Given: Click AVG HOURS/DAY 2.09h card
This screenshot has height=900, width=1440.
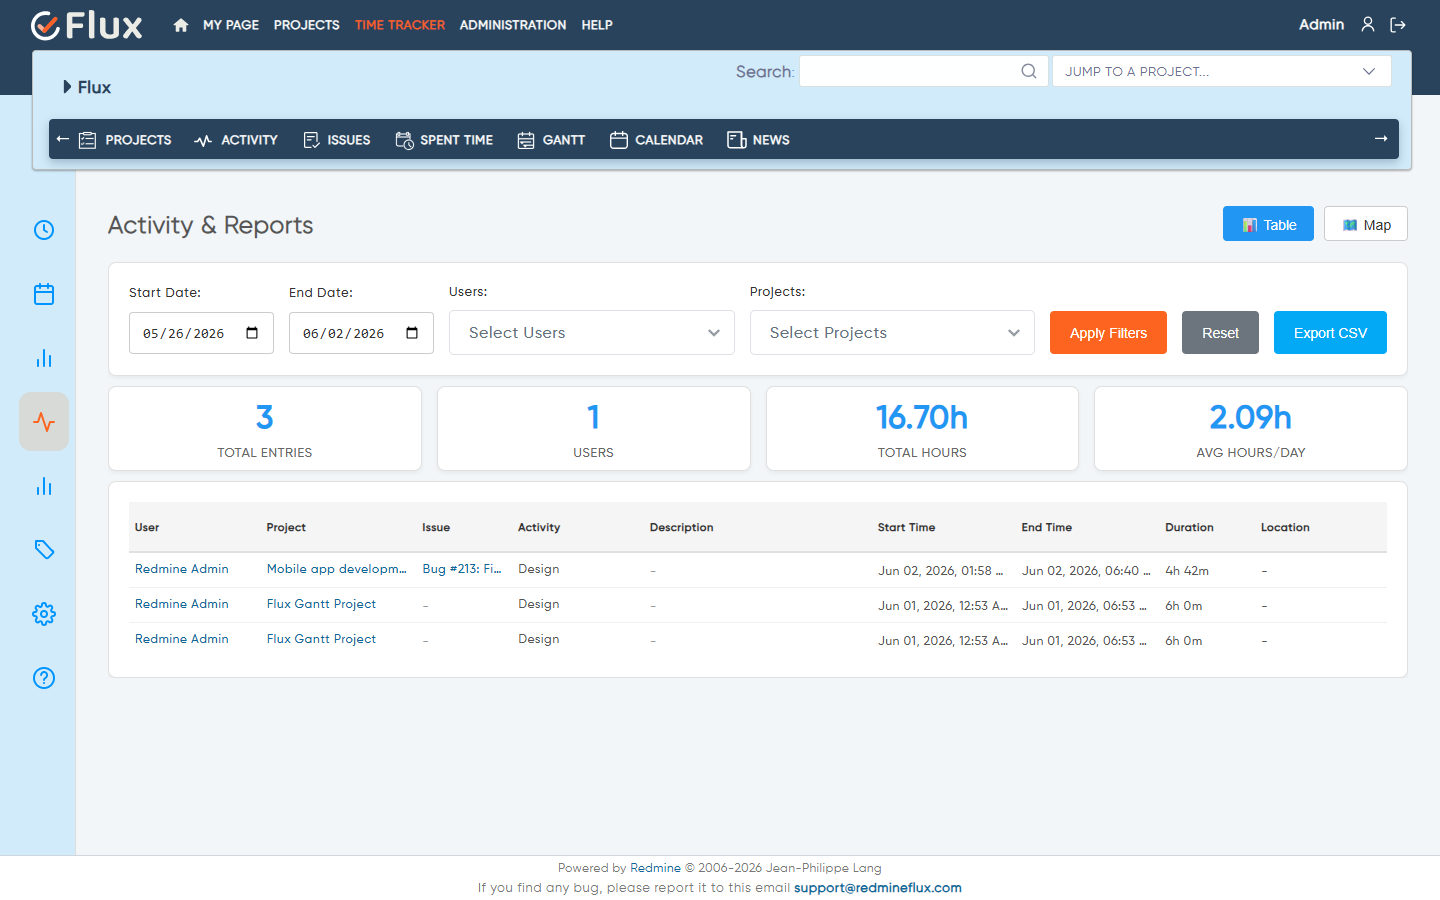Looking at the screenshot, I should pyautogui.click(x=1251, y=429).
